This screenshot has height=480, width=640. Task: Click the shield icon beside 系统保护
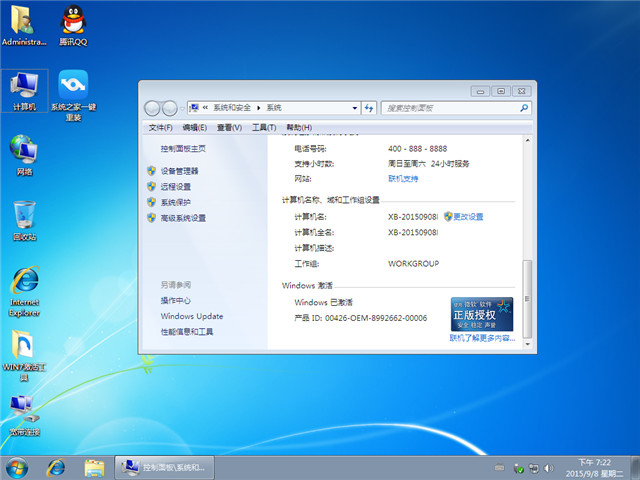(151, 202)
